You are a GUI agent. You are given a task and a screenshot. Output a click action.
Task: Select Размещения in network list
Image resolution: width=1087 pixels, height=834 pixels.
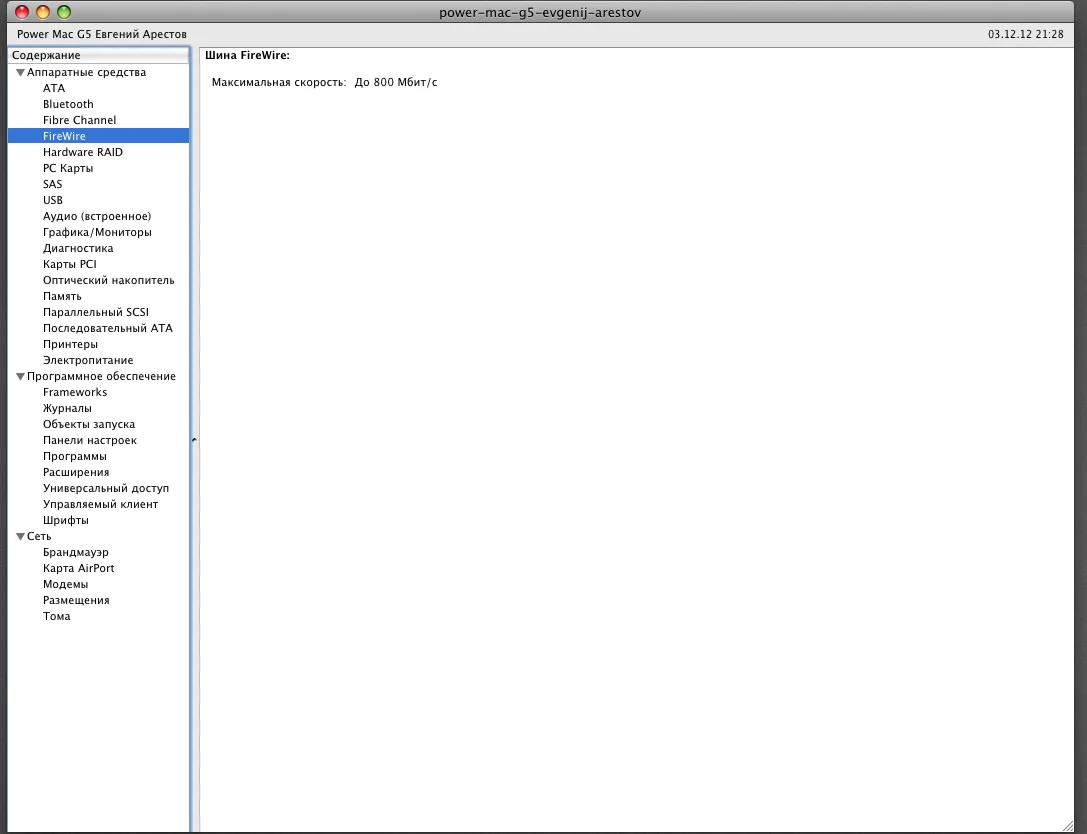tap(76, 600)
